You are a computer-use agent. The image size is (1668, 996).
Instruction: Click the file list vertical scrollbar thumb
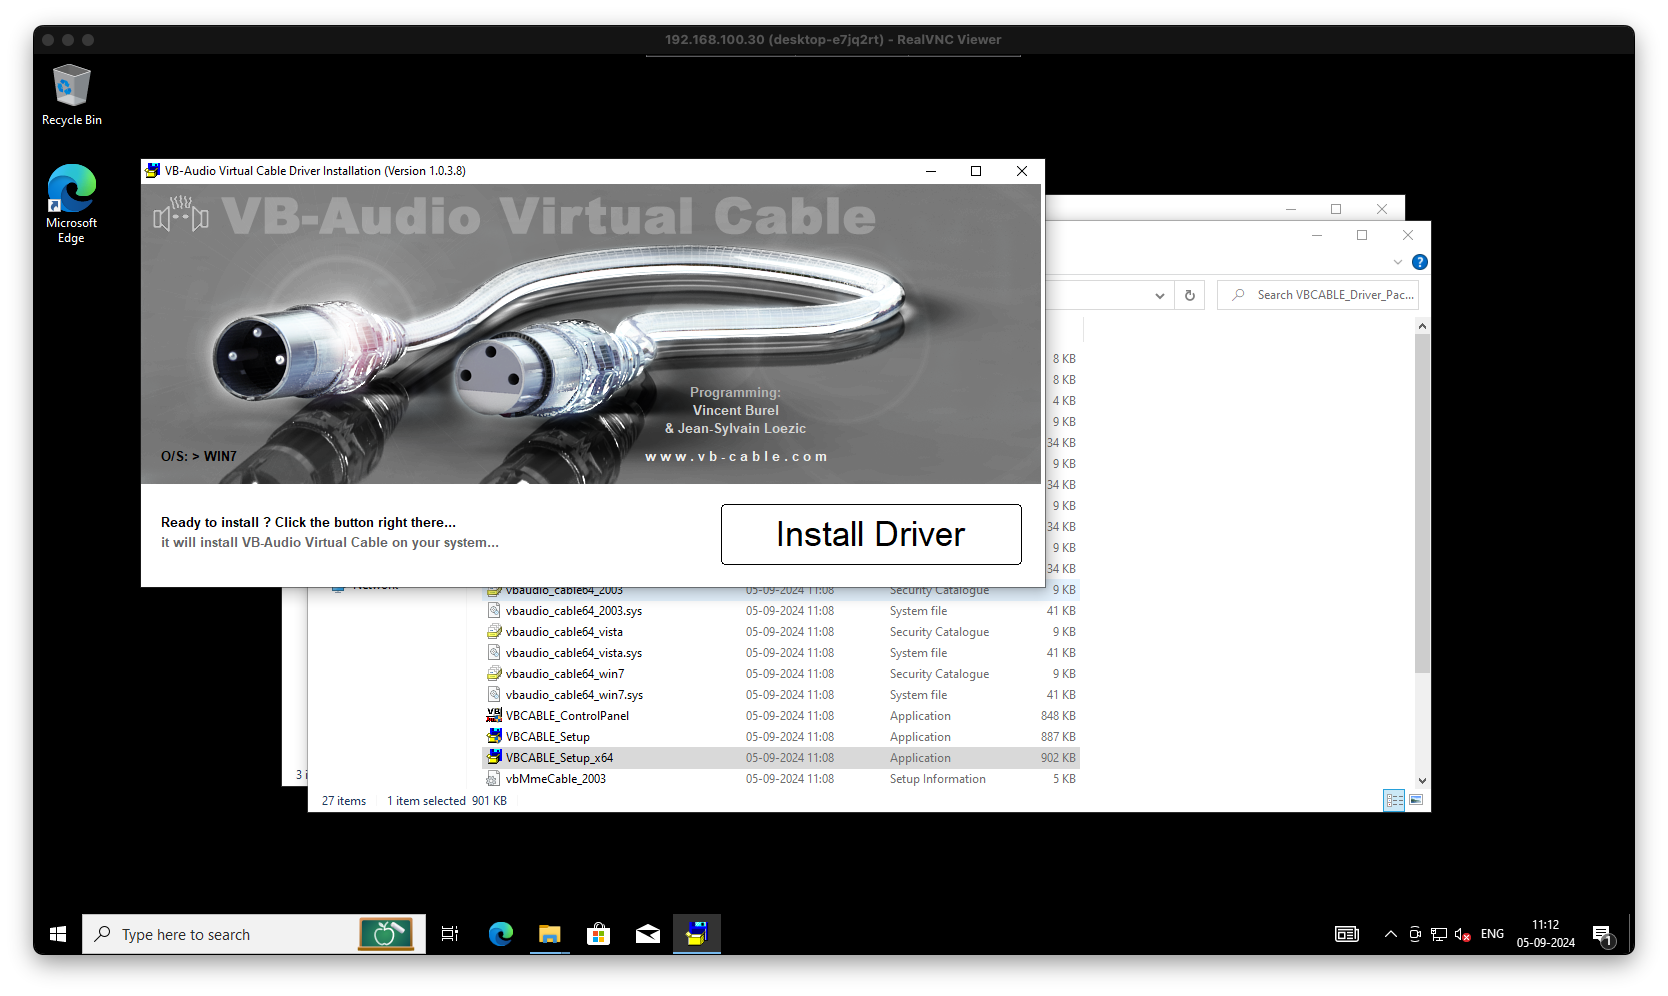(1422, 503)
